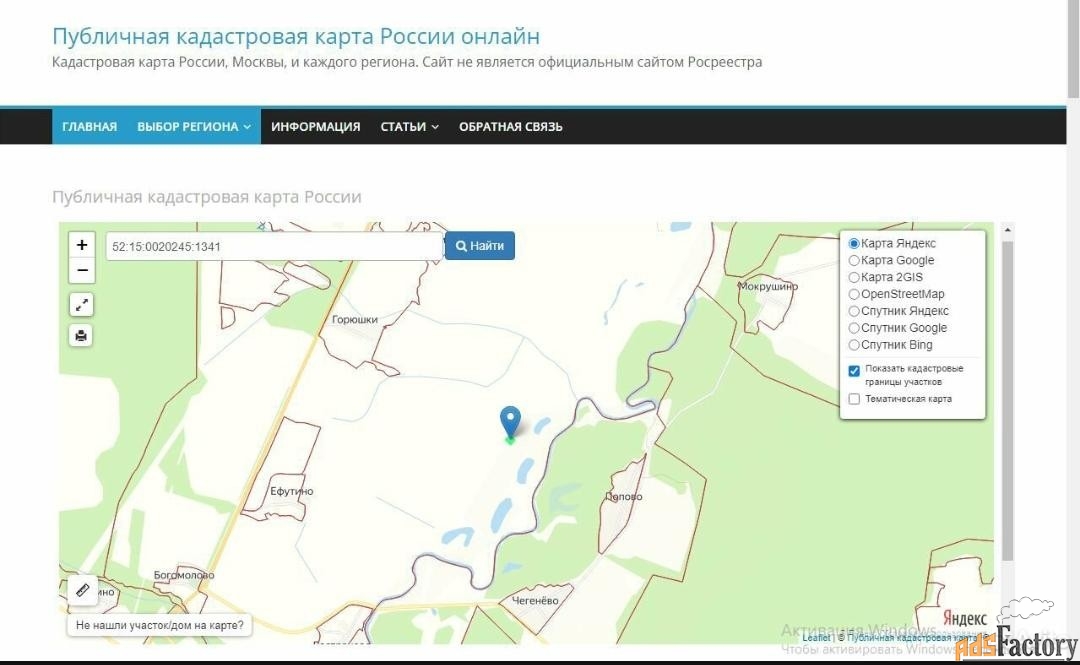The image size is (1080, 665).
Task: Open the Информация menu item
Action: [x=315, y=127]
